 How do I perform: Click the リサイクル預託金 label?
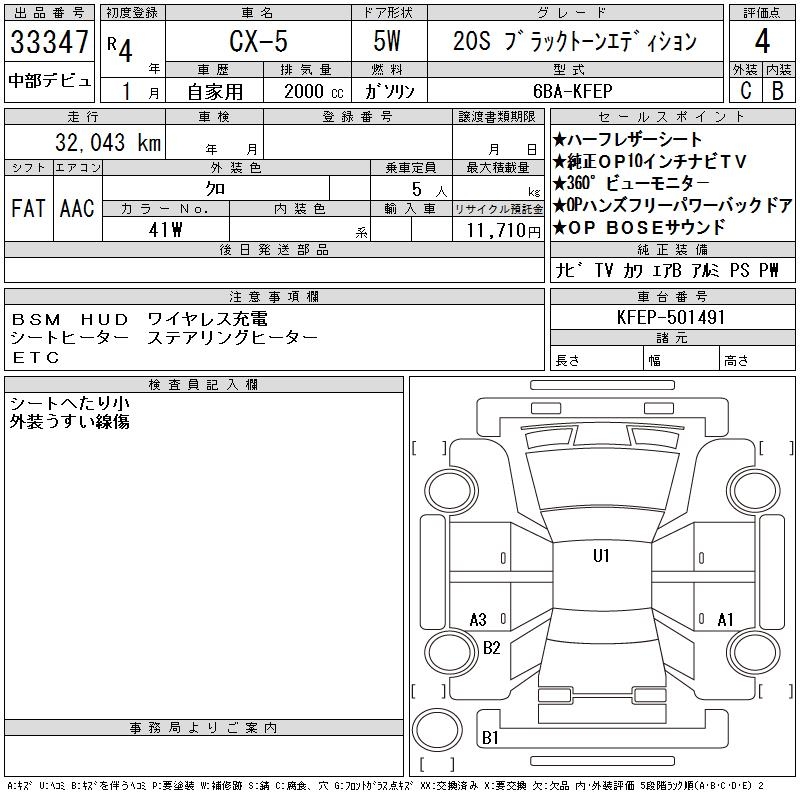[498, 209]
